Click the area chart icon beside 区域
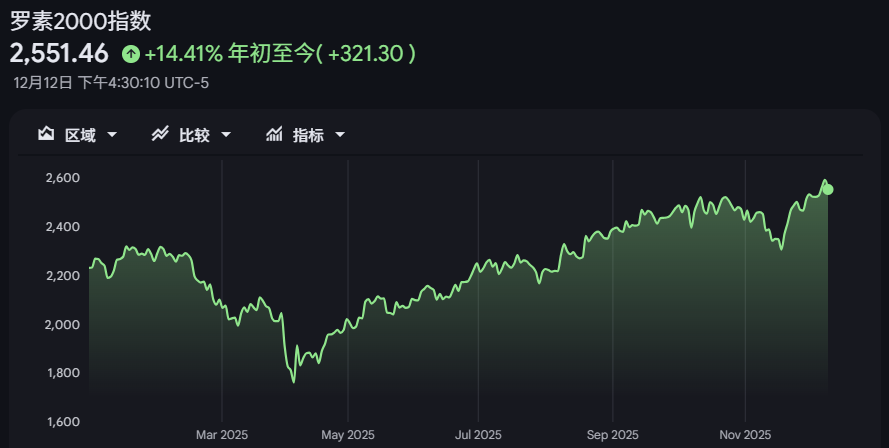The image size is (889, 448). [x=46, y=134]
